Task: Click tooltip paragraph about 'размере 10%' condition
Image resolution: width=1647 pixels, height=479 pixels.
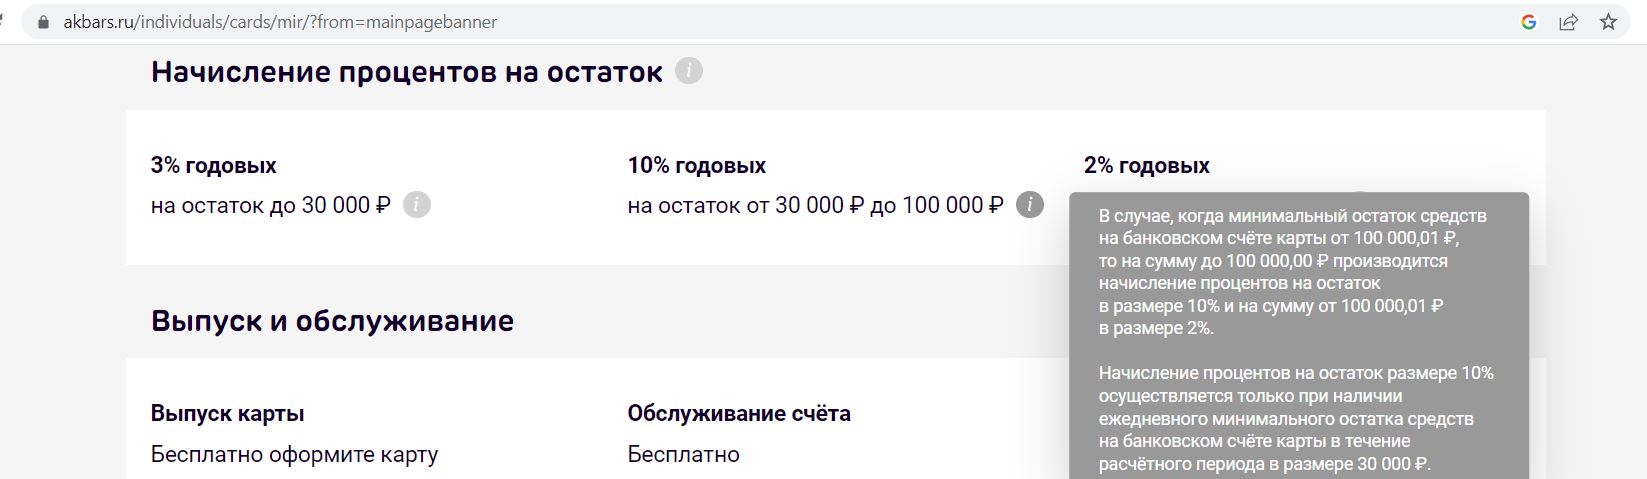Action: (x=1296, y=418)
